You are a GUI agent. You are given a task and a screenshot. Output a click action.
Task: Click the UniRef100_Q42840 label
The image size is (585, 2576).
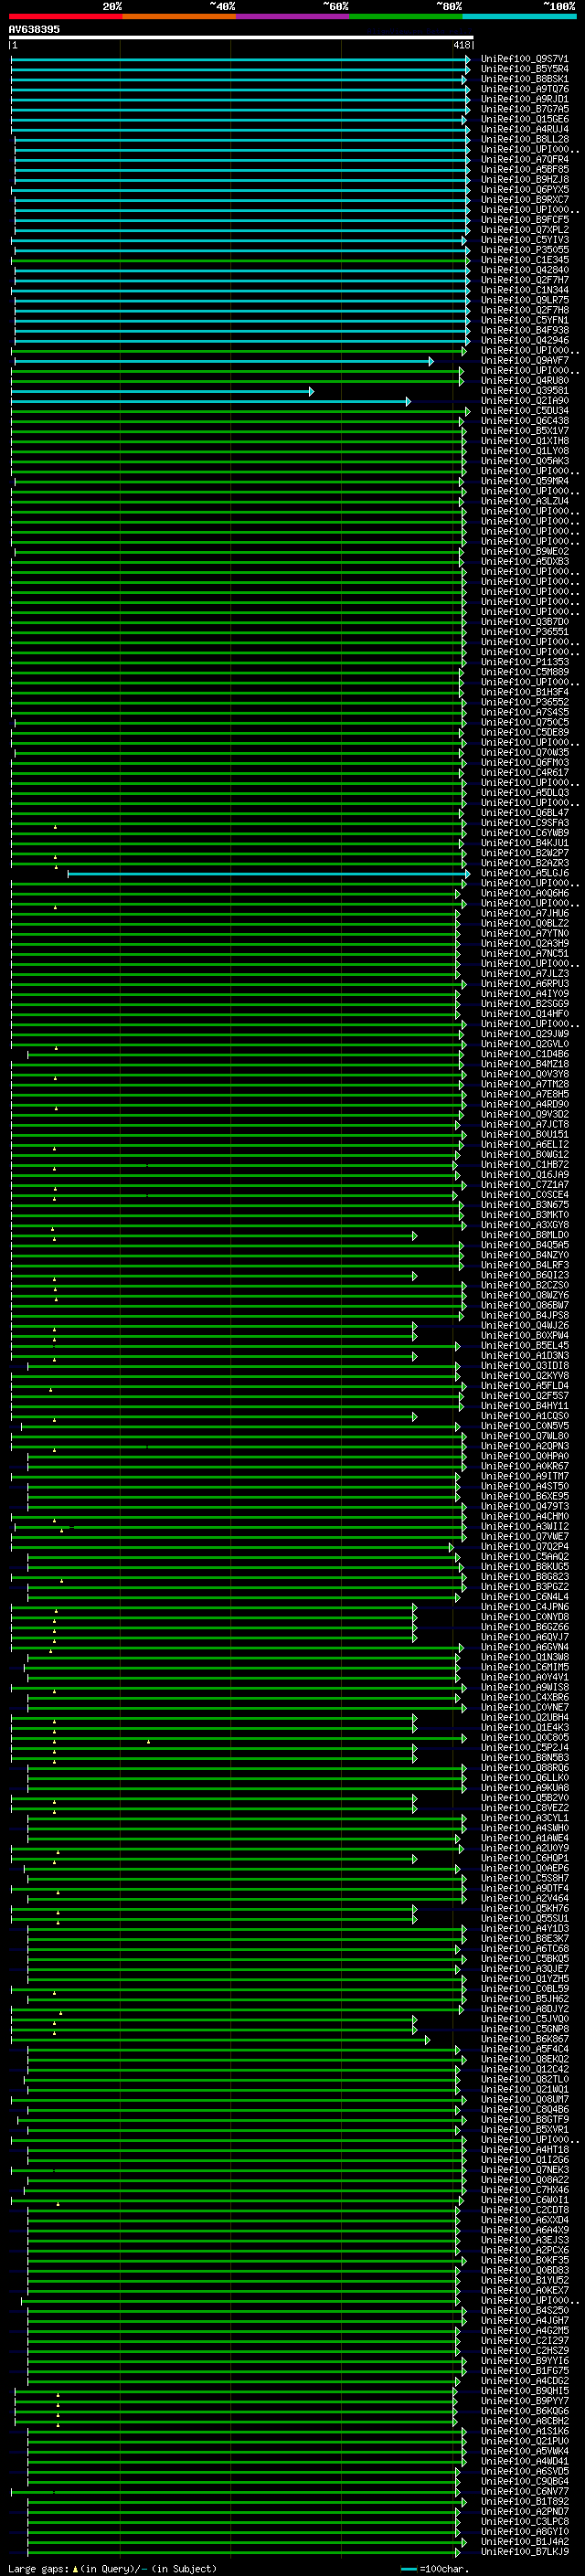pyautogui.click(x=524, y=270)
